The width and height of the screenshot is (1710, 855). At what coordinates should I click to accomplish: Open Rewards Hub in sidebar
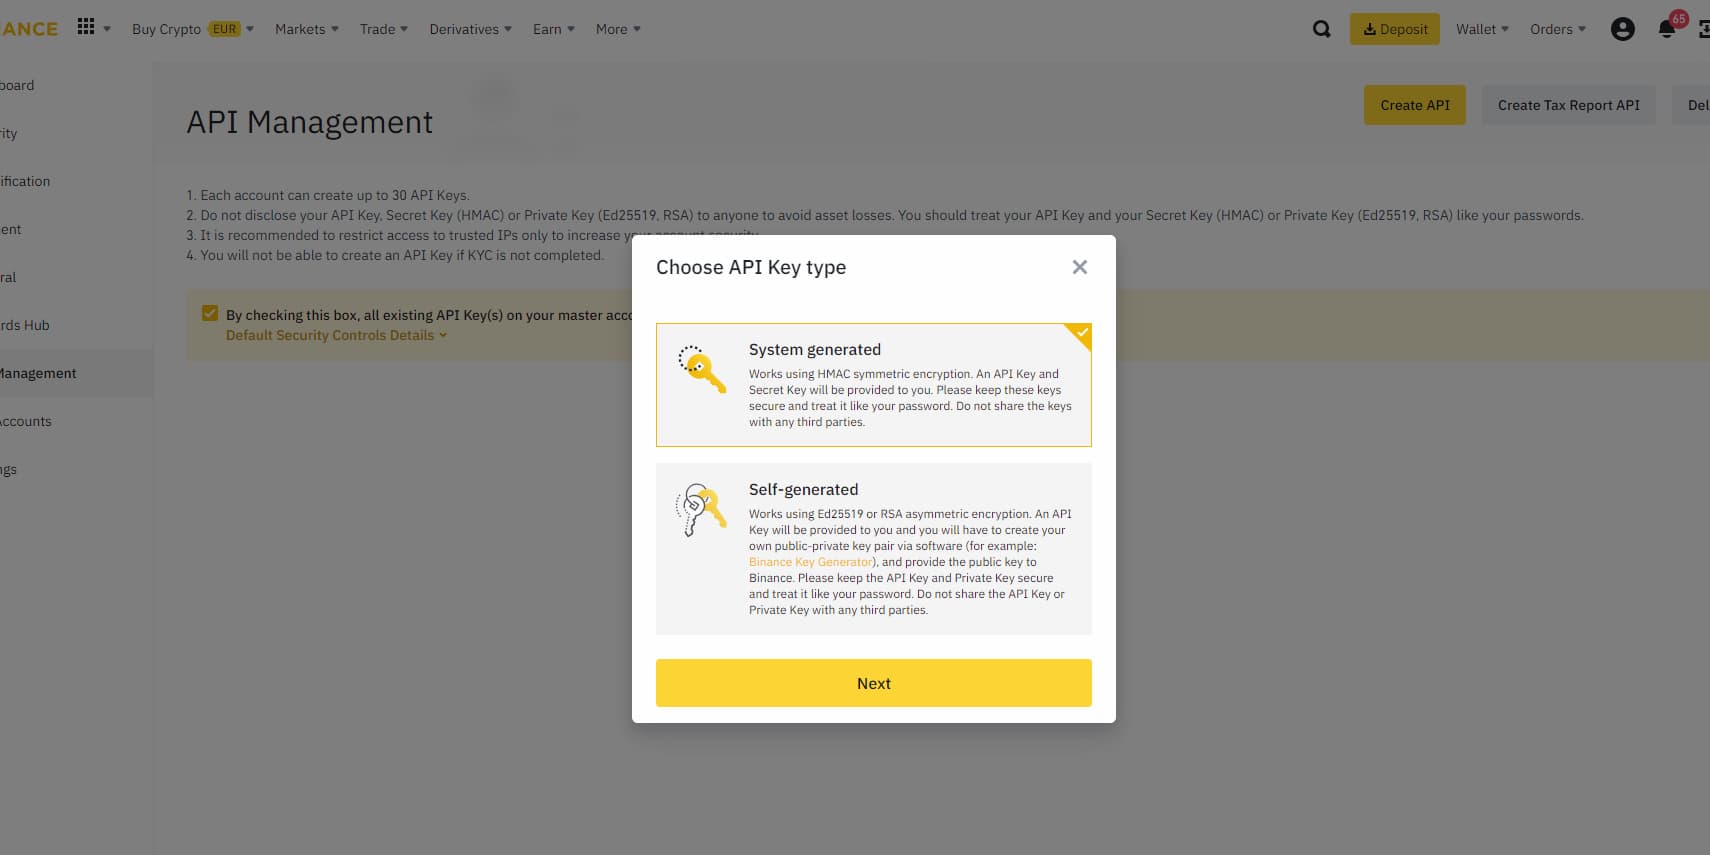(76, 325)
